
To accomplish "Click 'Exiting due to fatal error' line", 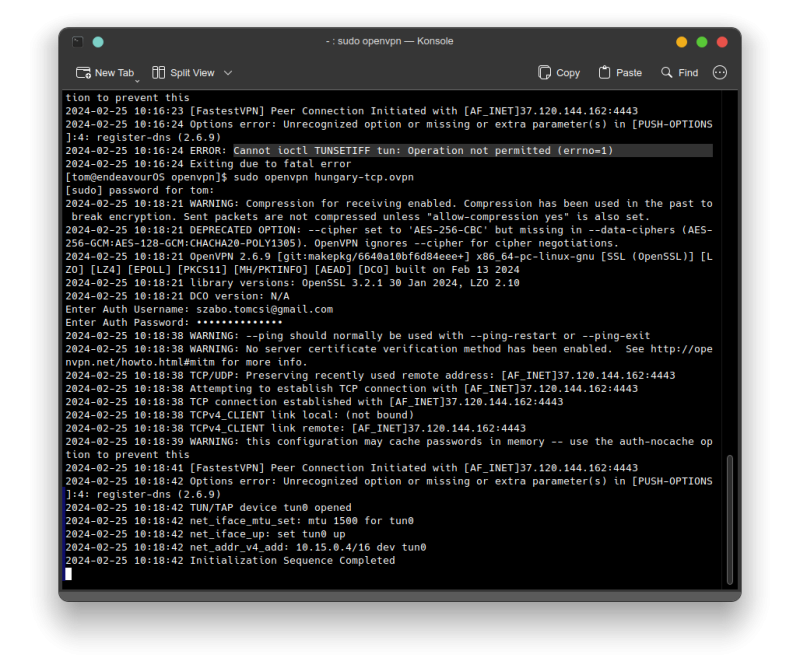I will coord(208,164).
